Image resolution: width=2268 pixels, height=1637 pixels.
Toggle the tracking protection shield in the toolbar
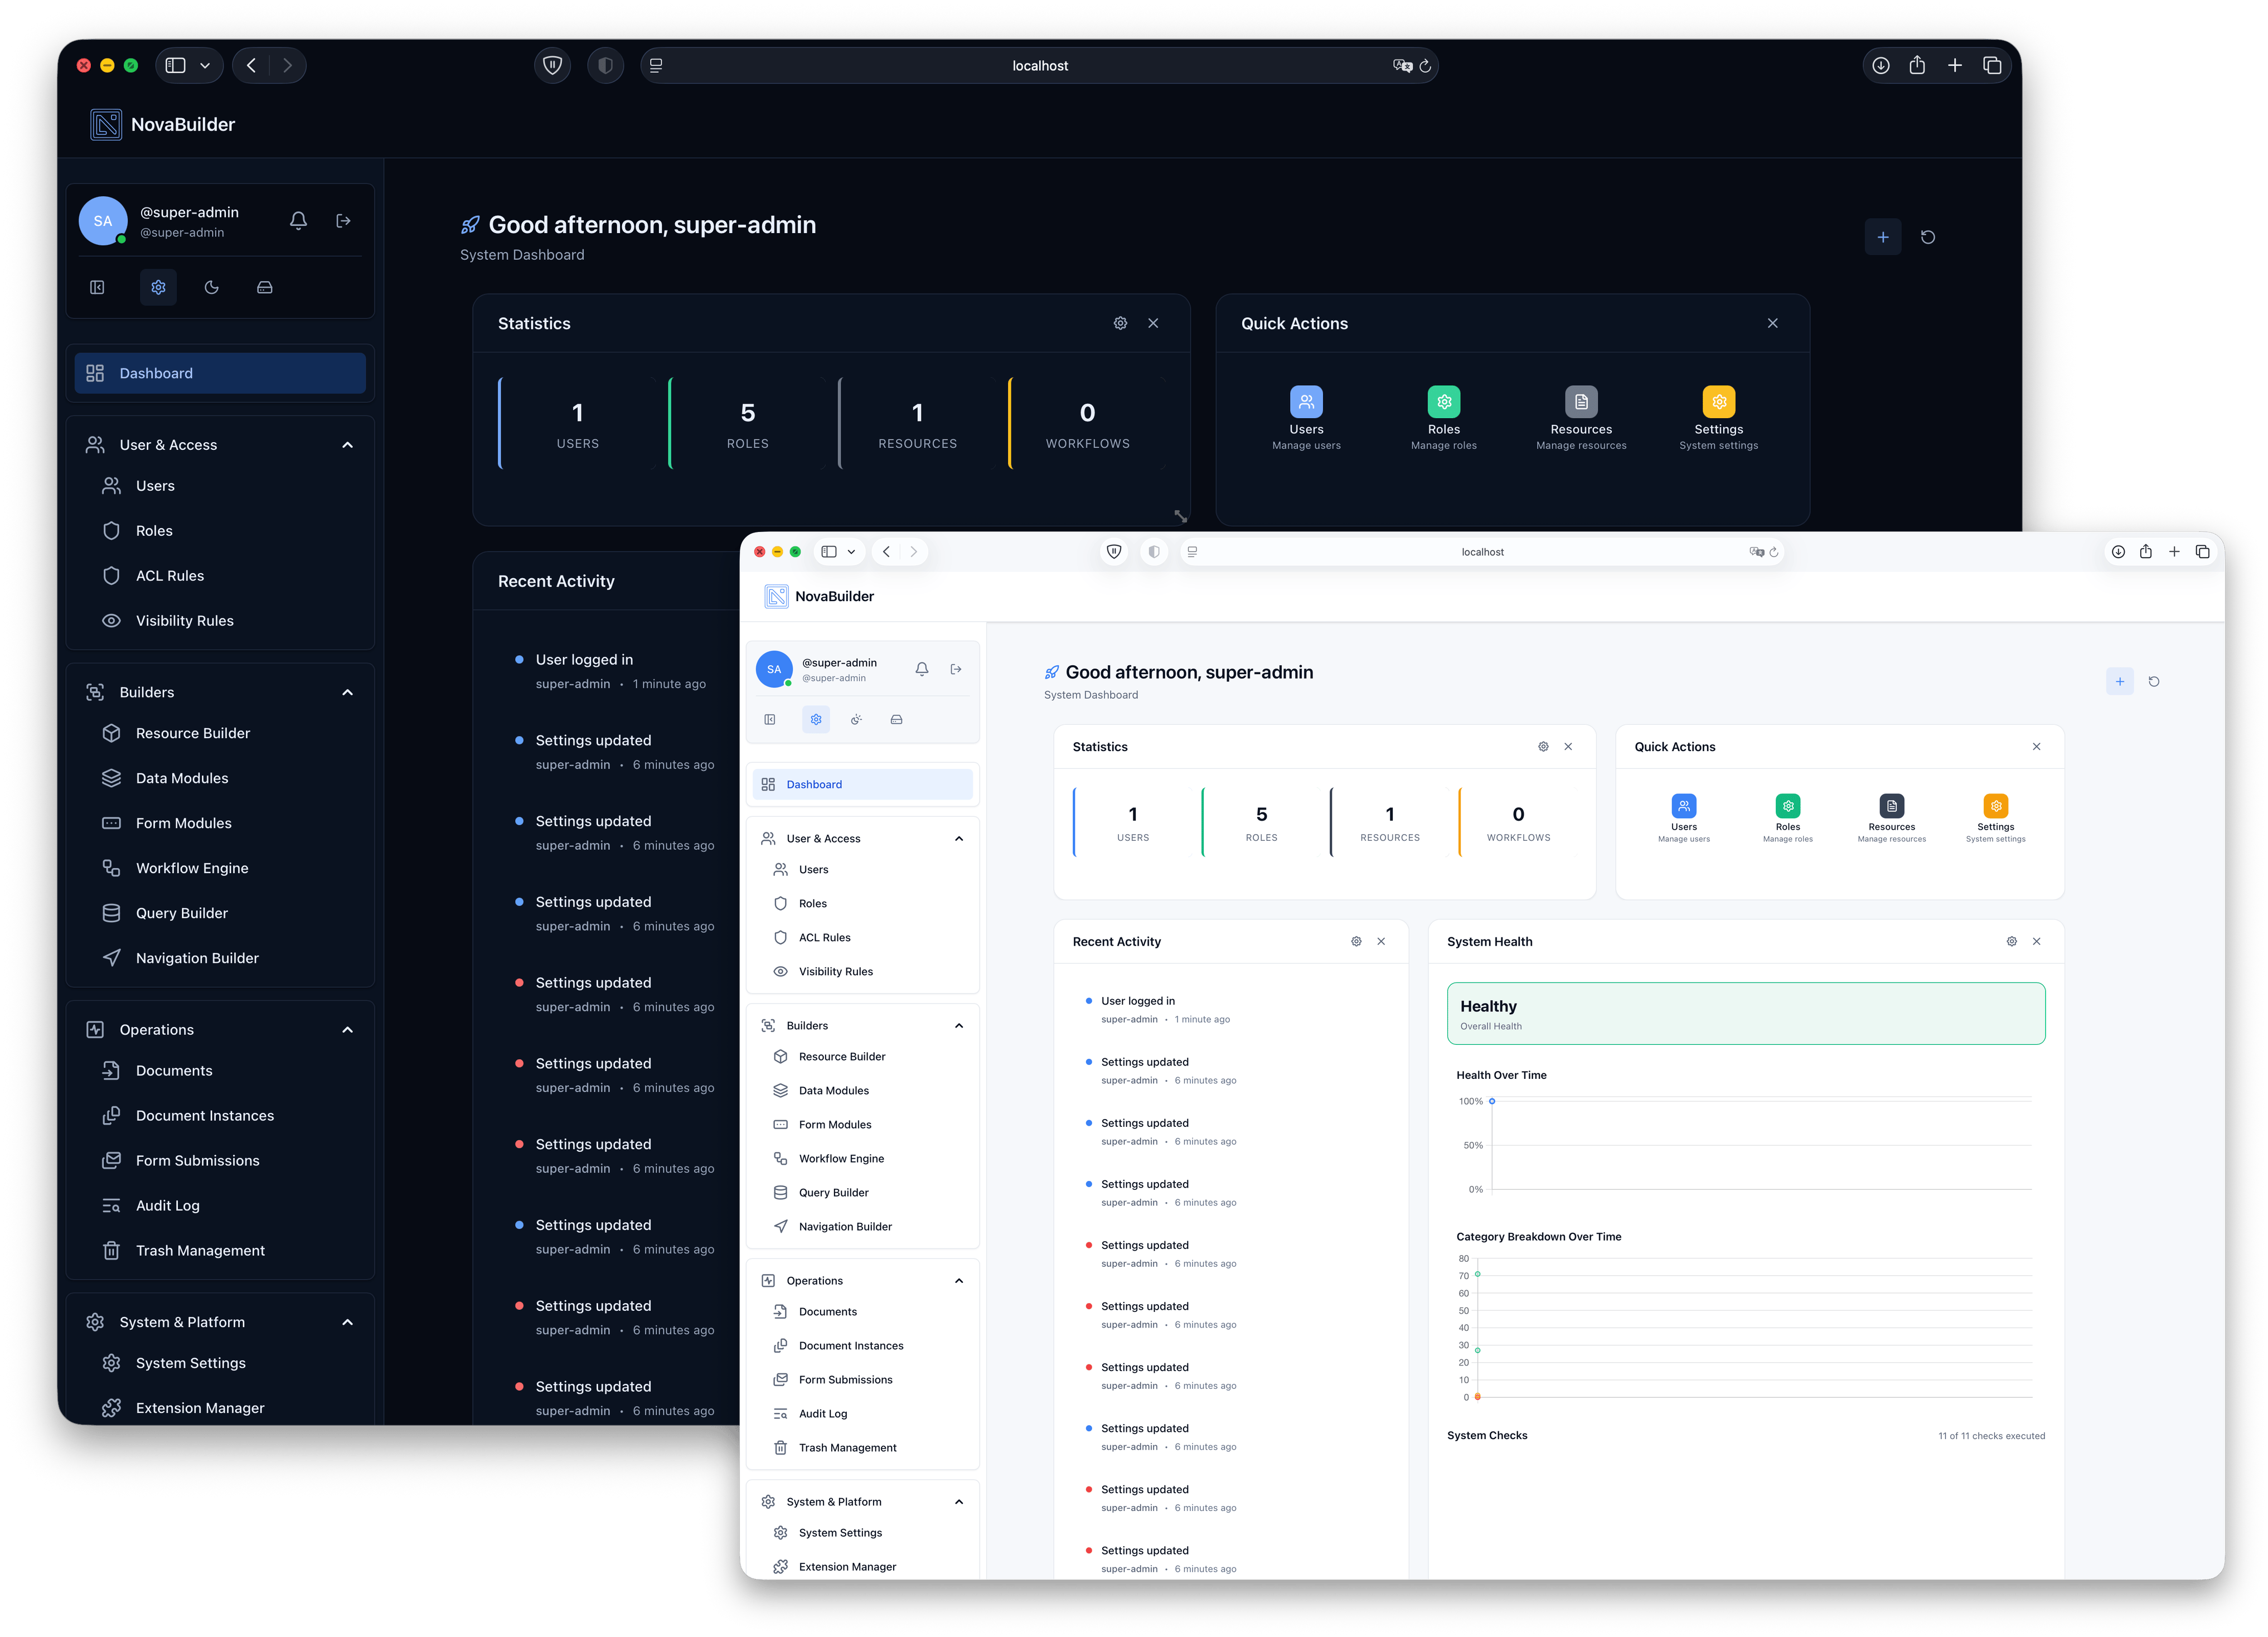pyautogui.click(x=552, y=65)
